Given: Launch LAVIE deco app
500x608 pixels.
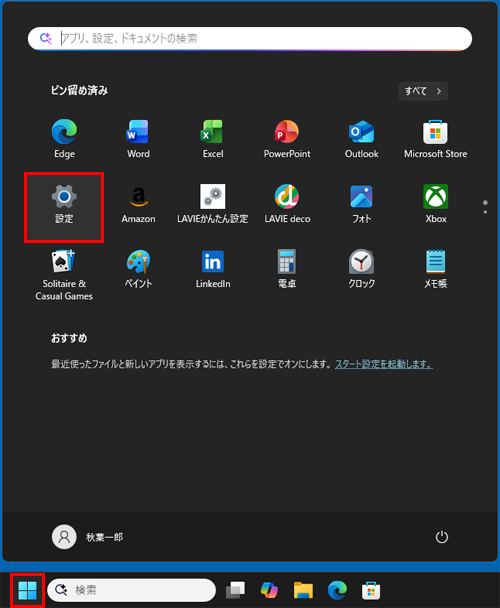Looking at the screenshot, I should (287, 204).
